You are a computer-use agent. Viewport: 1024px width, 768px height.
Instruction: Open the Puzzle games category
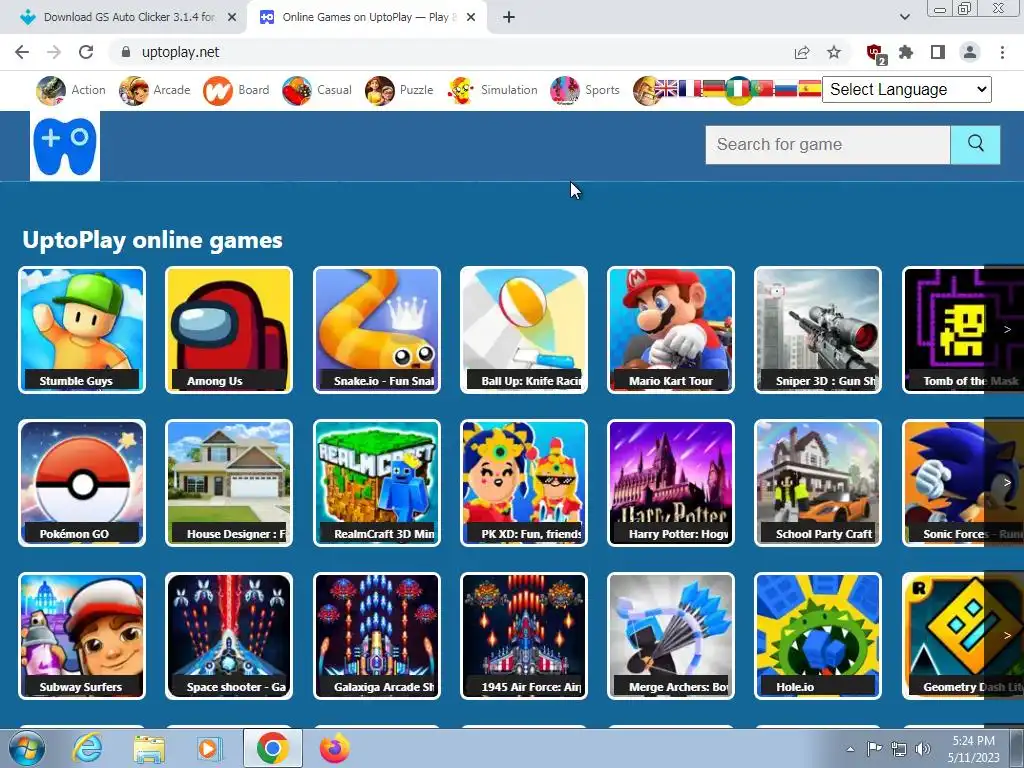coord(399,90)
